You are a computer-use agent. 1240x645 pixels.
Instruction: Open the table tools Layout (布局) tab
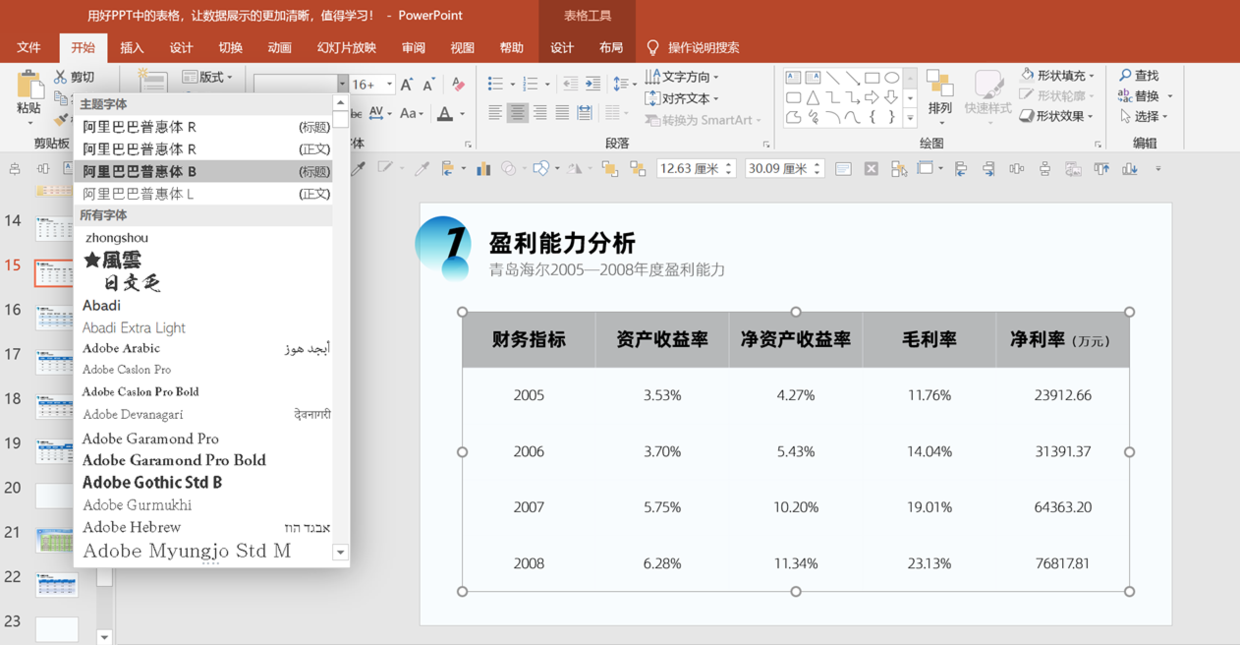point(611,47)
